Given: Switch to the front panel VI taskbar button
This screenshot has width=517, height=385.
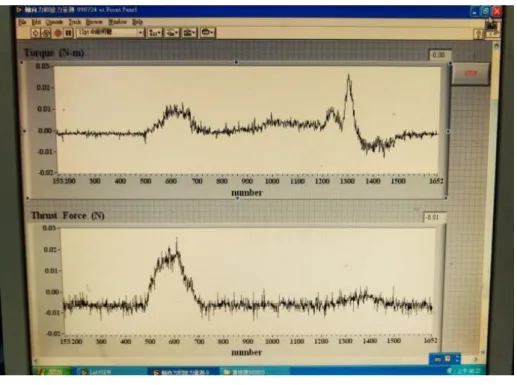Looking at the screenshot, I should click(183, 372).
